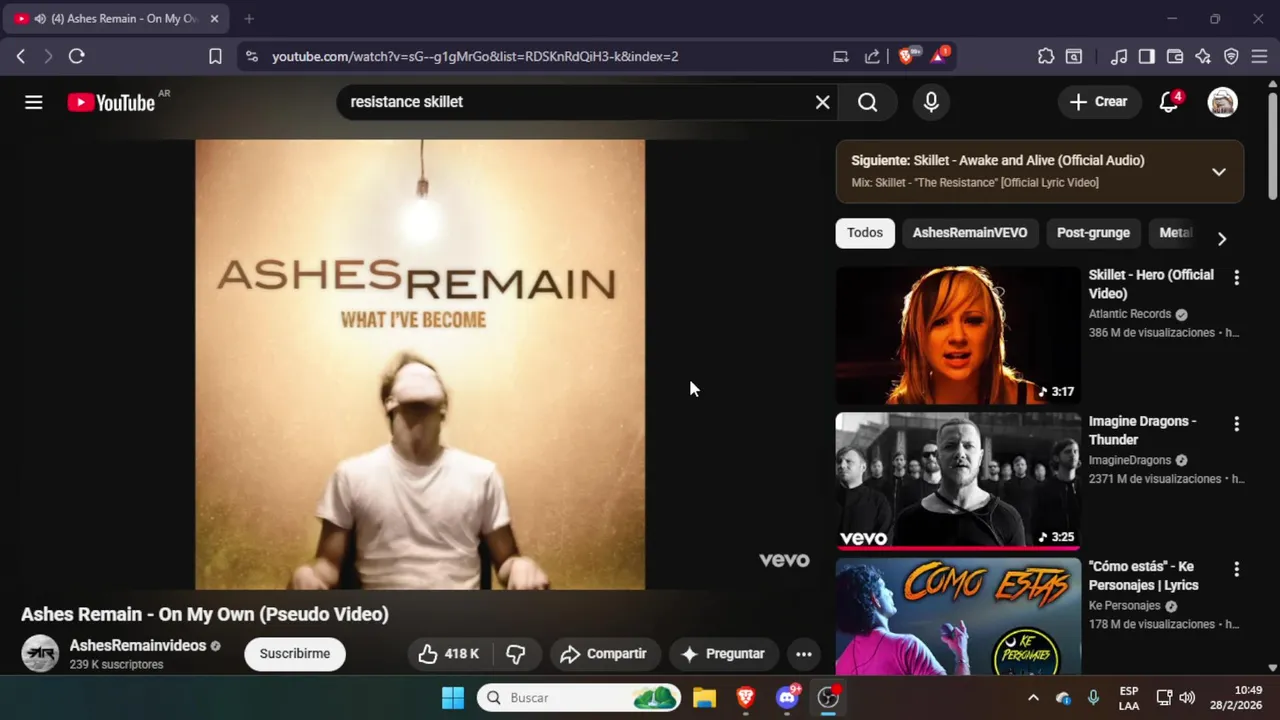The image size is (1280, 720).
Task: Click the magnifier search button
Action: 867,102
